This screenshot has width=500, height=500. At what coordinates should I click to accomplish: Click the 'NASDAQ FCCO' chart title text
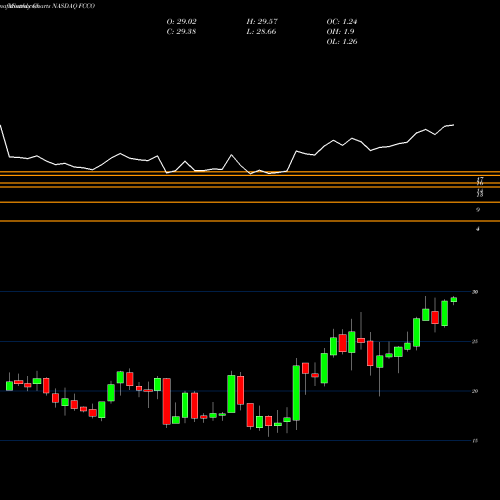click(x=73, y=6)
